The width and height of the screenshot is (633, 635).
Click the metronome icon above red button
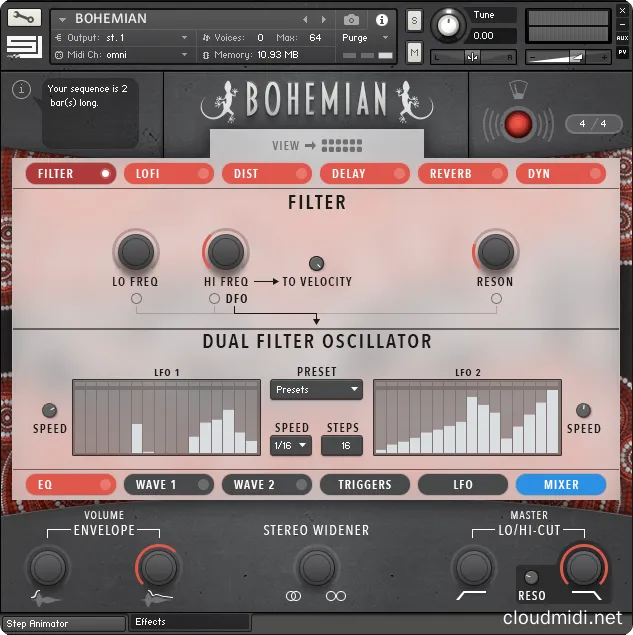(x=517, y=91)
